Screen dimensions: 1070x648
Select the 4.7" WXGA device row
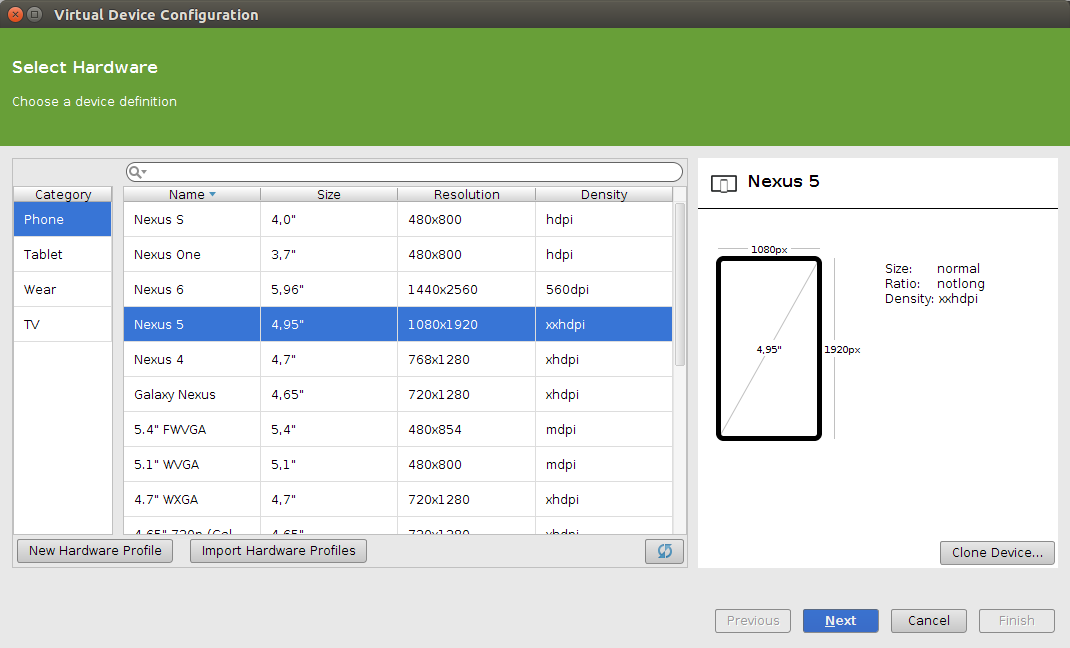pos(398,499)
